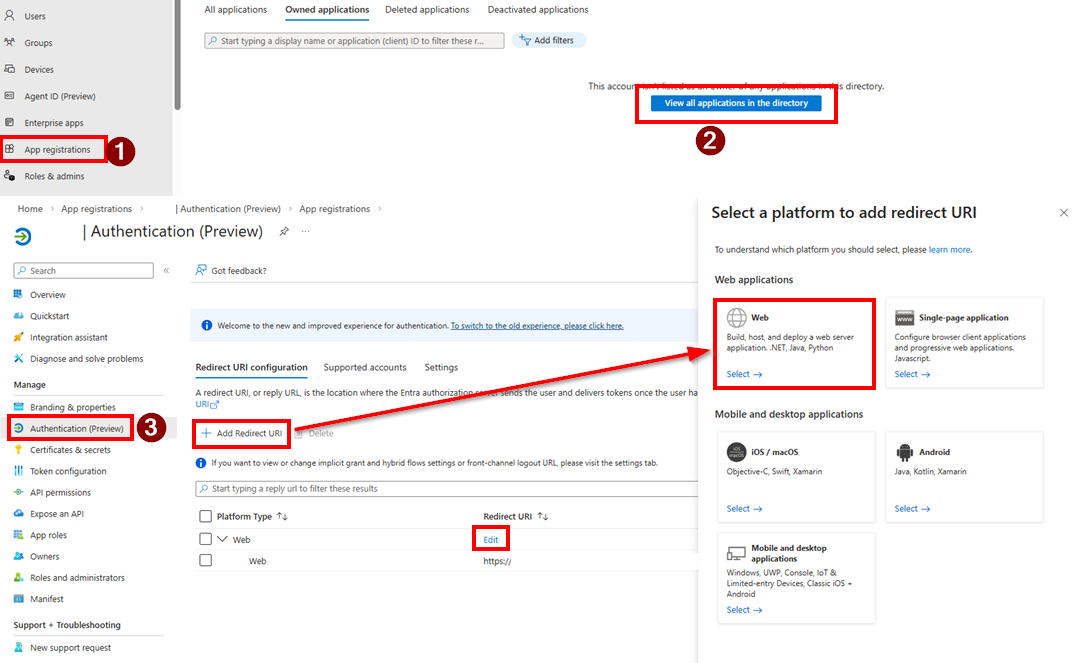The height and width of the screenshot is (663, 1075).
Task: Open the Groups sidebar icon
Action: [x=10, y=42]
